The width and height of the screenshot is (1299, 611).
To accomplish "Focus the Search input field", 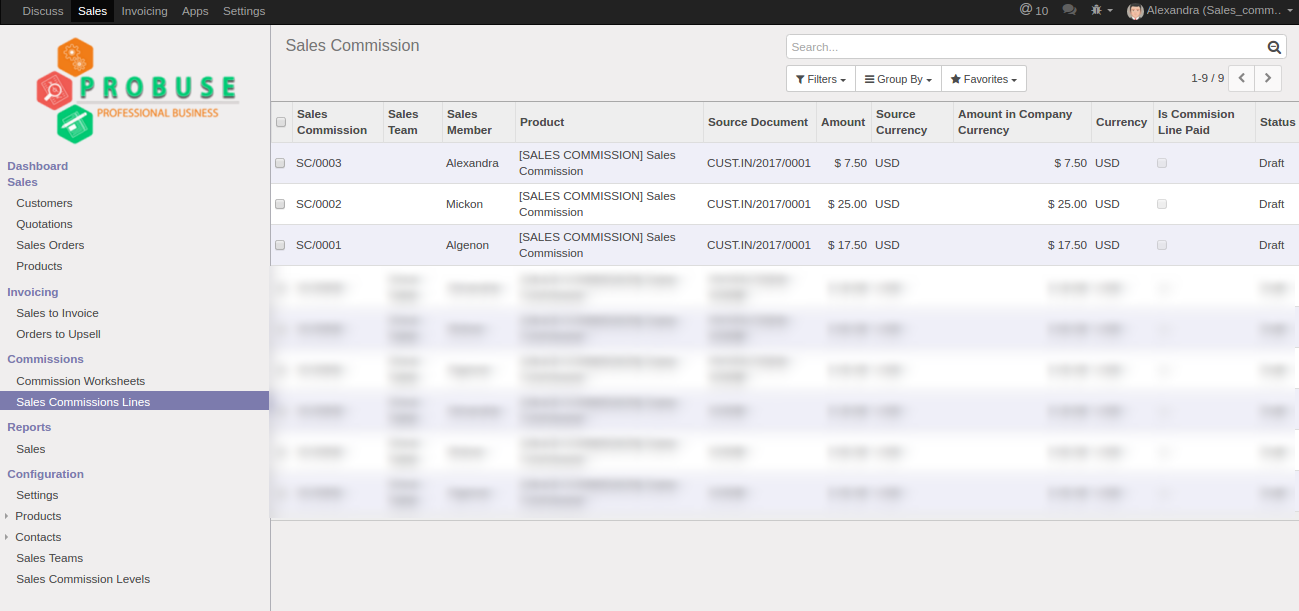I will point(1025,47).
